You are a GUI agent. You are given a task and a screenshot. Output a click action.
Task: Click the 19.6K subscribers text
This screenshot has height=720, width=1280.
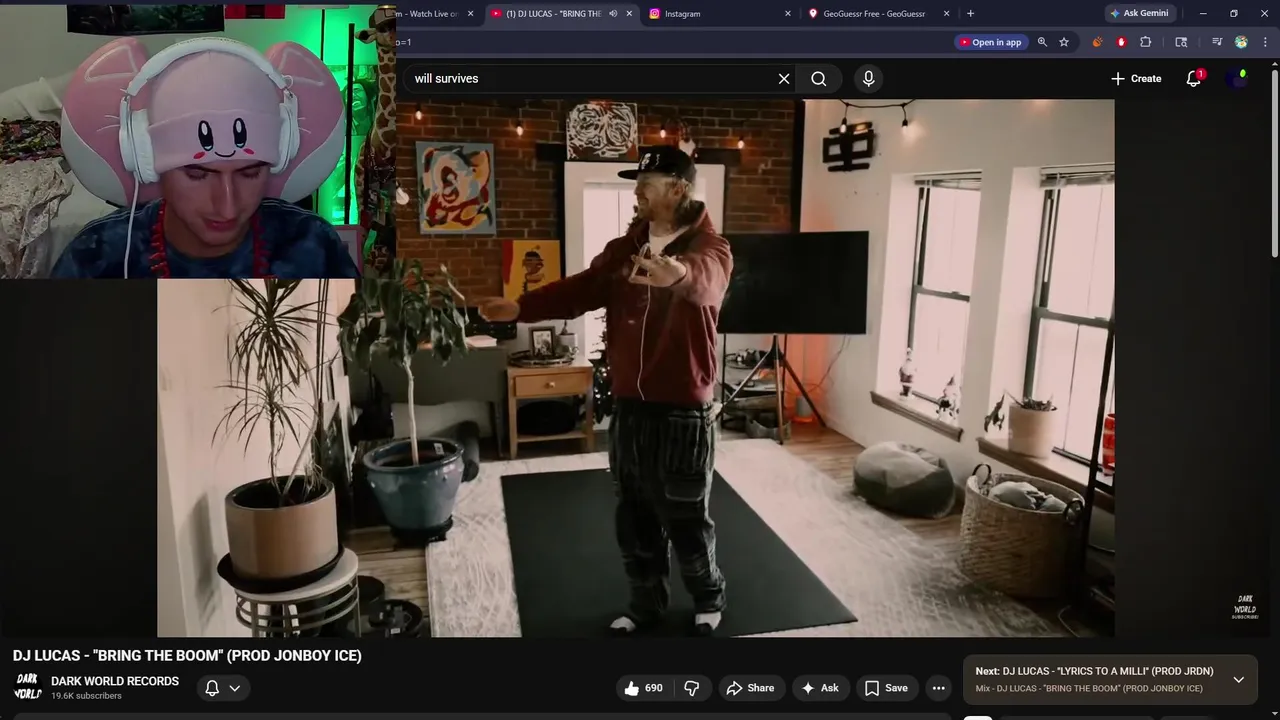86,696
